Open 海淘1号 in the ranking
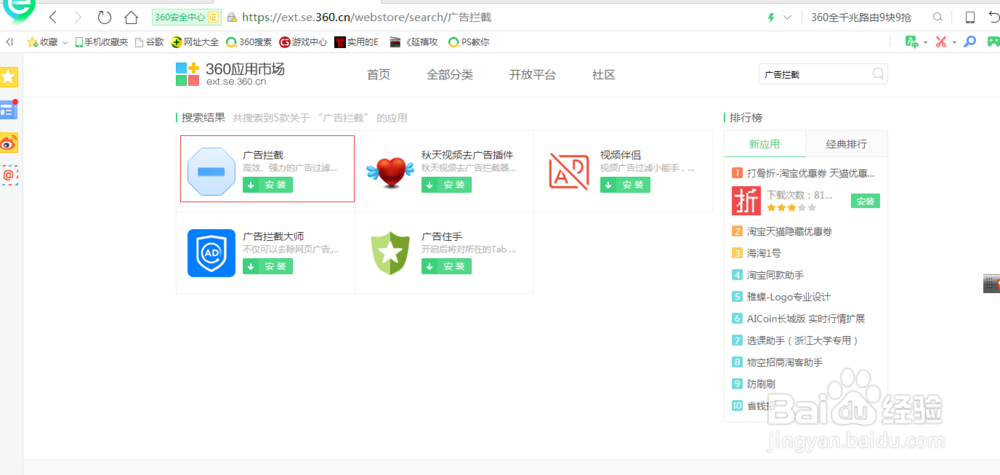Image resolution: width=1000 pixels, height=475 pixels. (x=763, y=253)
